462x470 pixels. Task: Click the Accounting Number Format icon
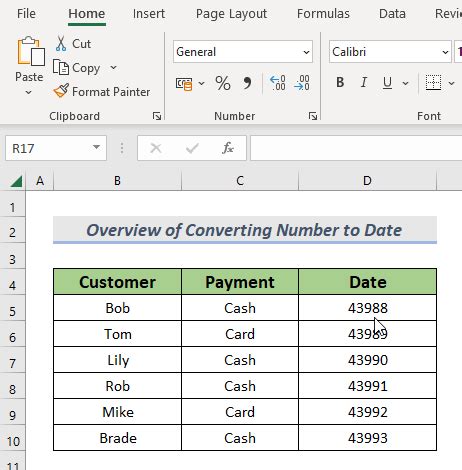click(184, 84)
